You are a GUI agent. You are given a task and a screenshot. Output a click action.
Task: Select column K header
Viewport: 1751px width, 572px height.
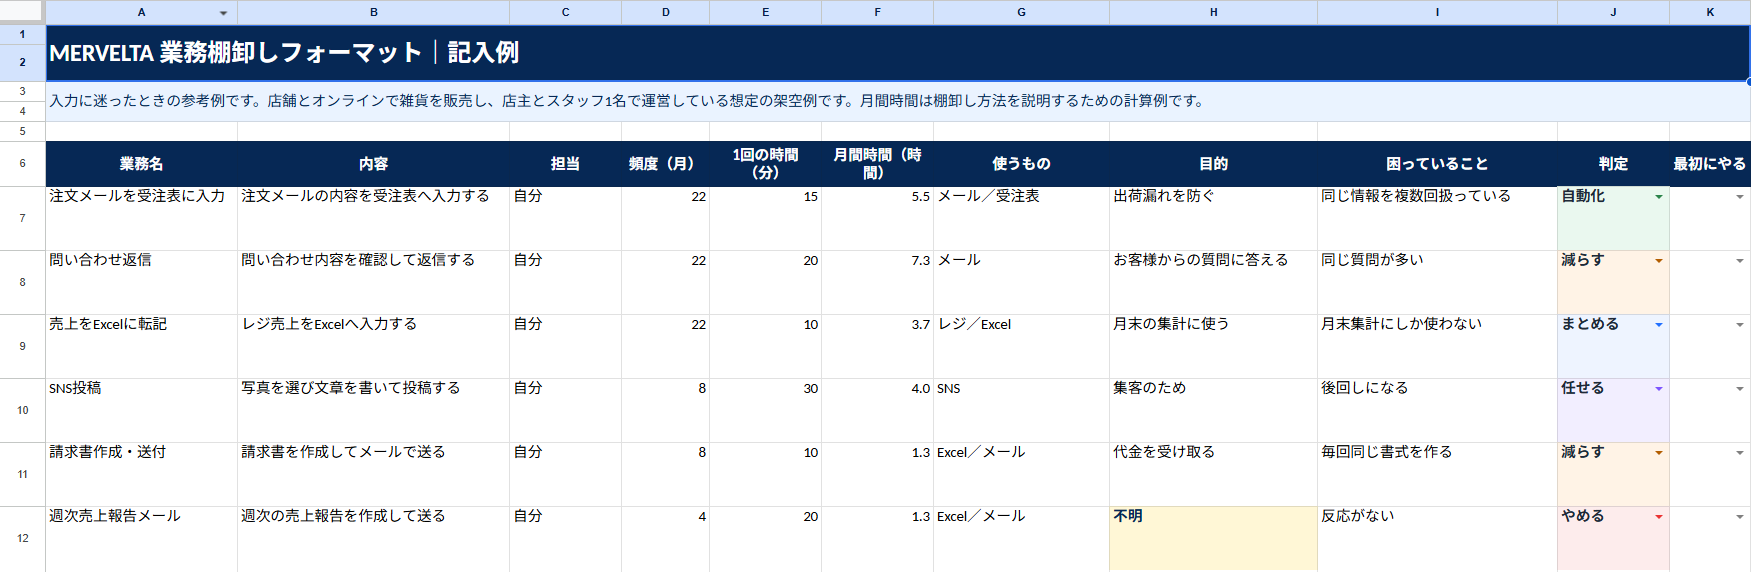[1710, 12]
